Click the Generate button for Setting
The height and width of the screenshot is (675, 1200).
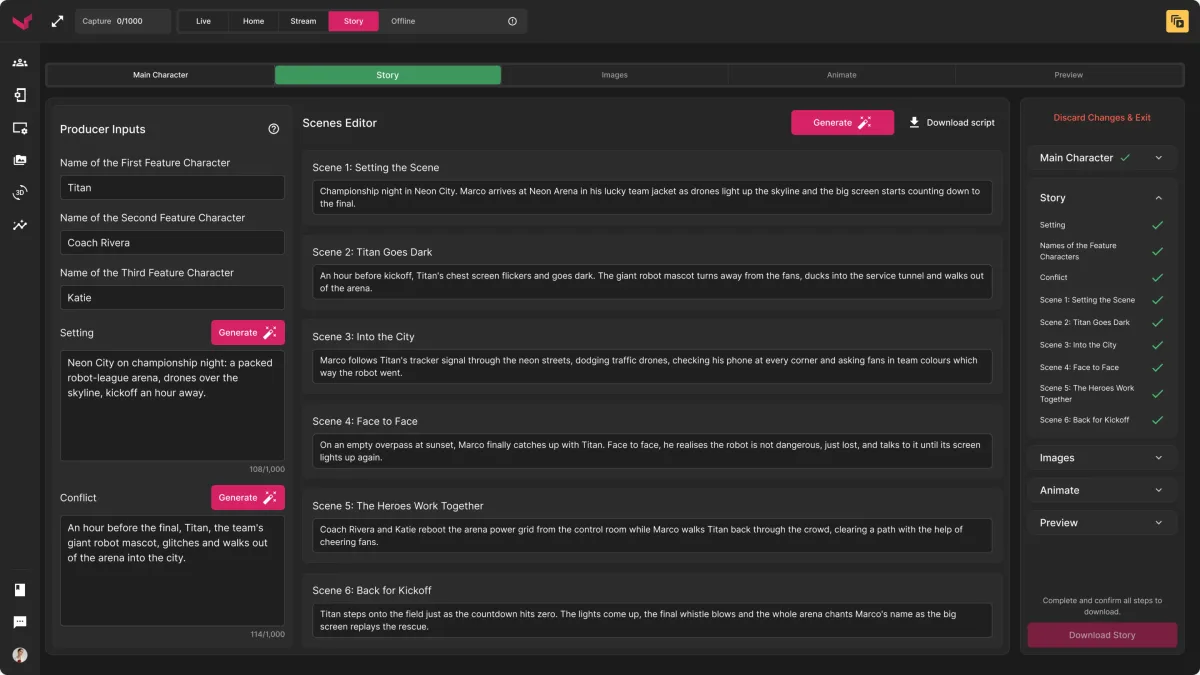point(248,332)
